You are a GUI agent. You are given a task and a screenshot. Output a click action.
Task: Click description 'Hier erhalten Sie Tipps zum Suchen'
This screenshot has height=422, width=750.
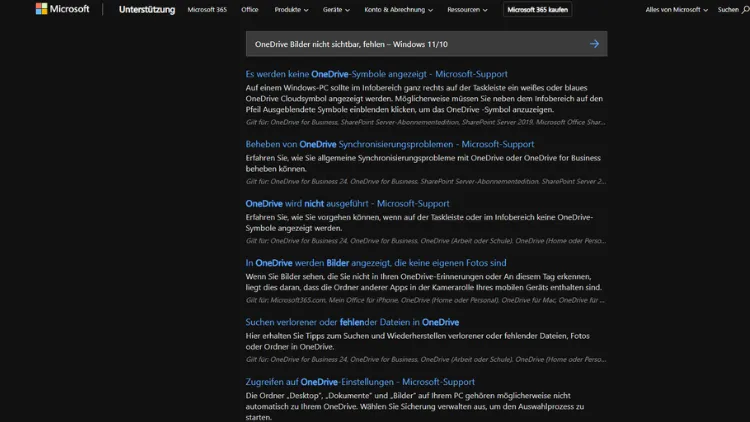(418, 341)
